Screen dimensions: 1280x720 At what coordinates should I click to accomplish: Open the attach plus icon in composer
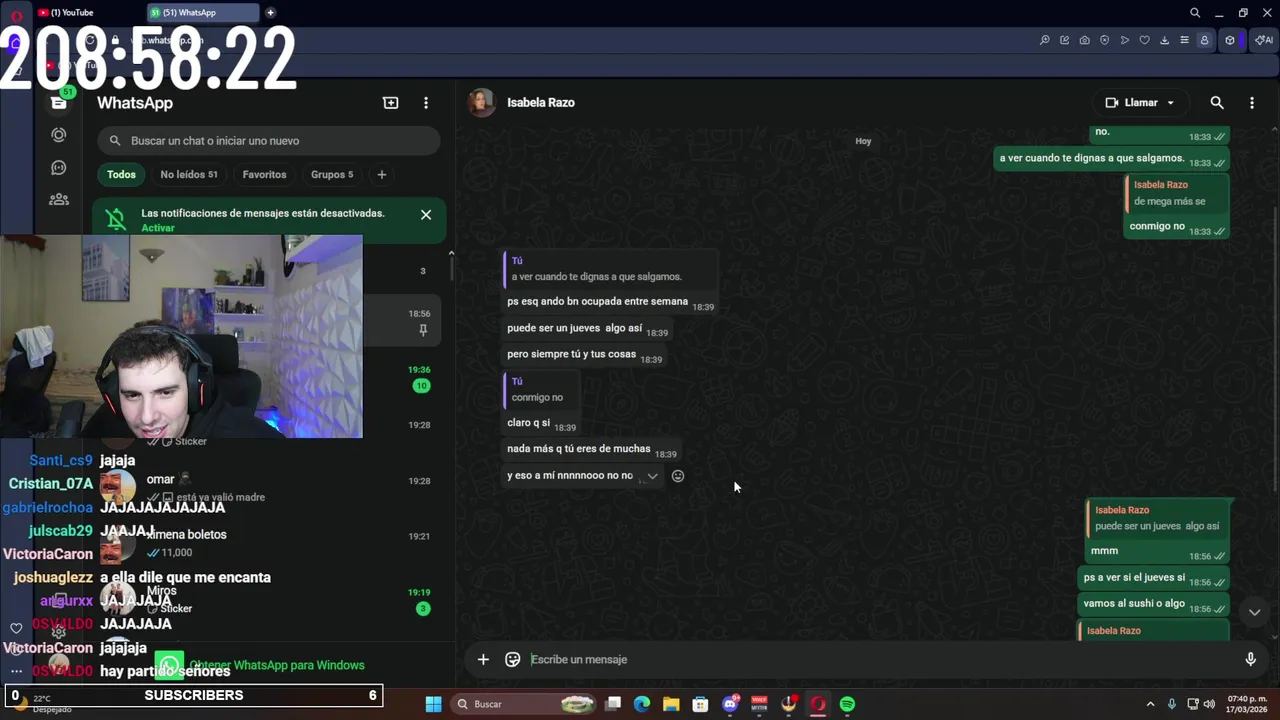(x=483, y=659)
